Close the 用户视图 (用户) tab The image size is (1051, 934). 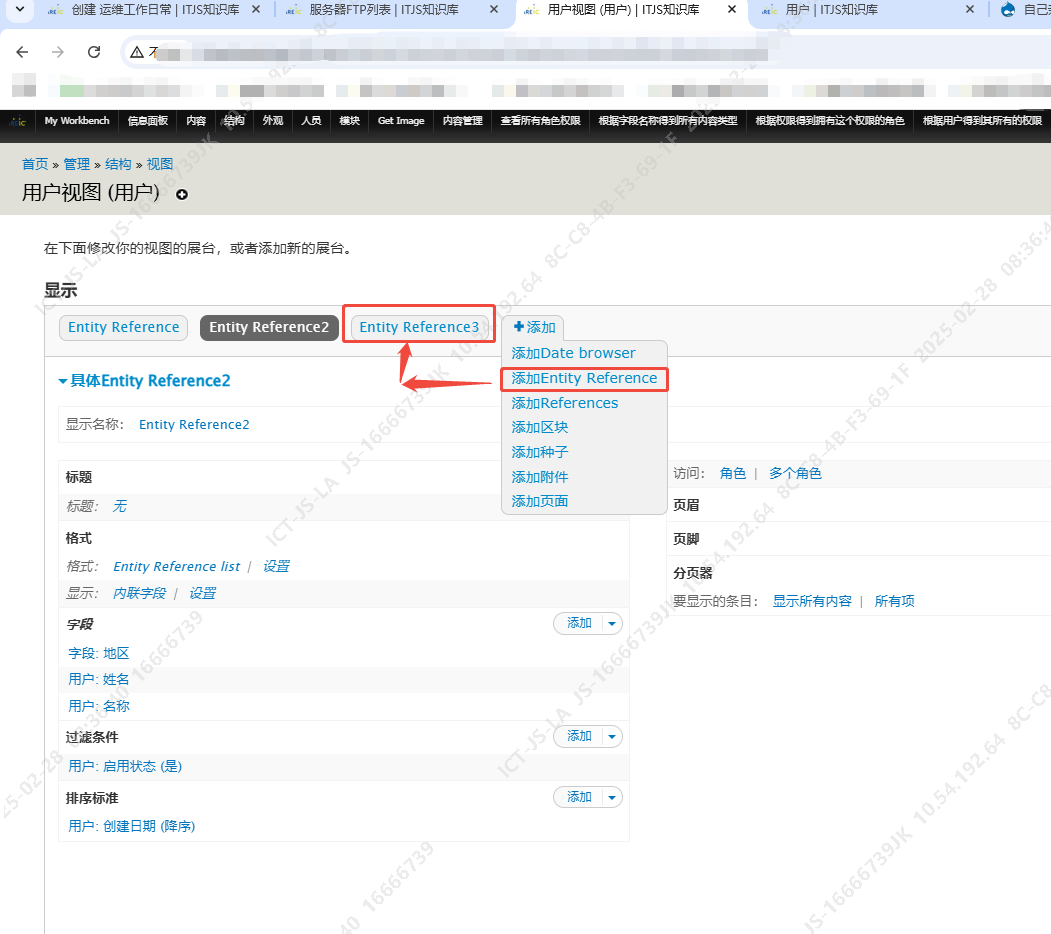[732, 9]
